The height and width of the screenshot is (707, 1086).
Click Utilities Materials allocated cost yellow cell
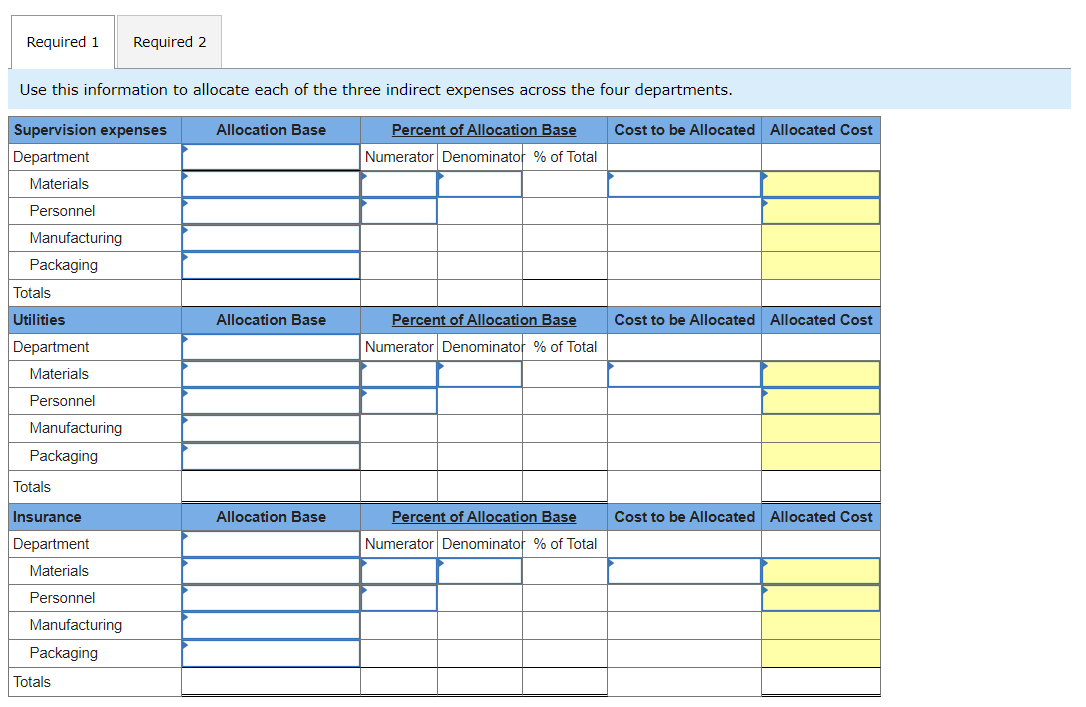(821, 374)
